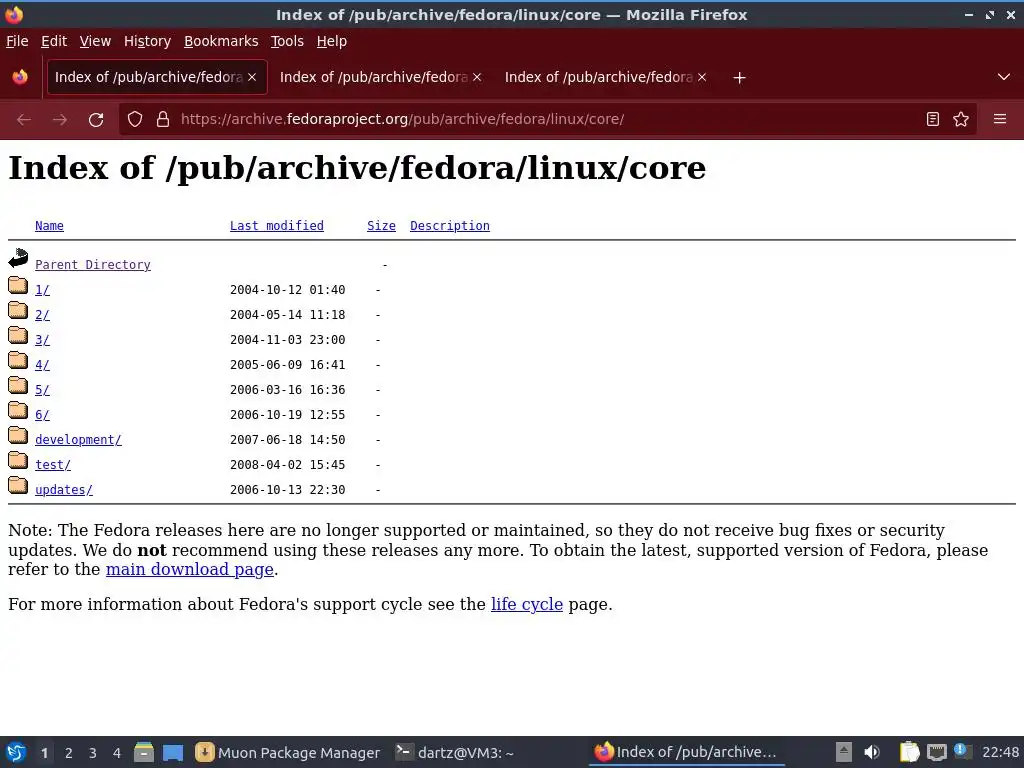Sort listing by Name column
Screen dimensions: 1024x768
point(49,226)
